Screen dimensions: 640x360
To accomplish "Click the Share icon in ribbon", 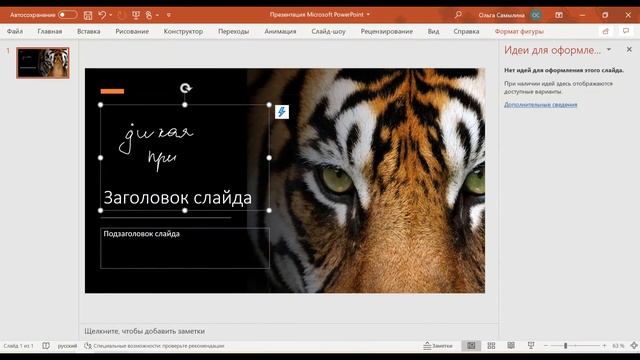I will tap(605, 31).
